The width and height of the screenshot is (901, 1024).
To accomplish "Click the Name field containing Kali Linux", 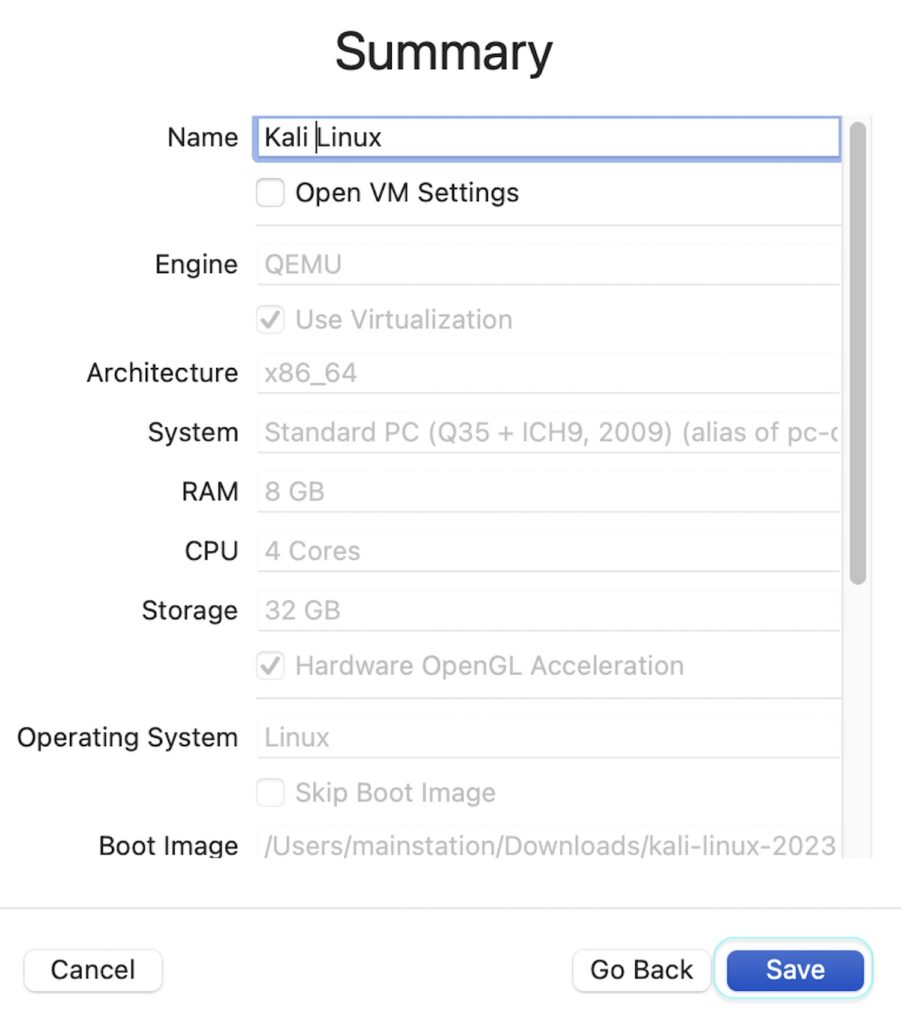I will 548,138.
